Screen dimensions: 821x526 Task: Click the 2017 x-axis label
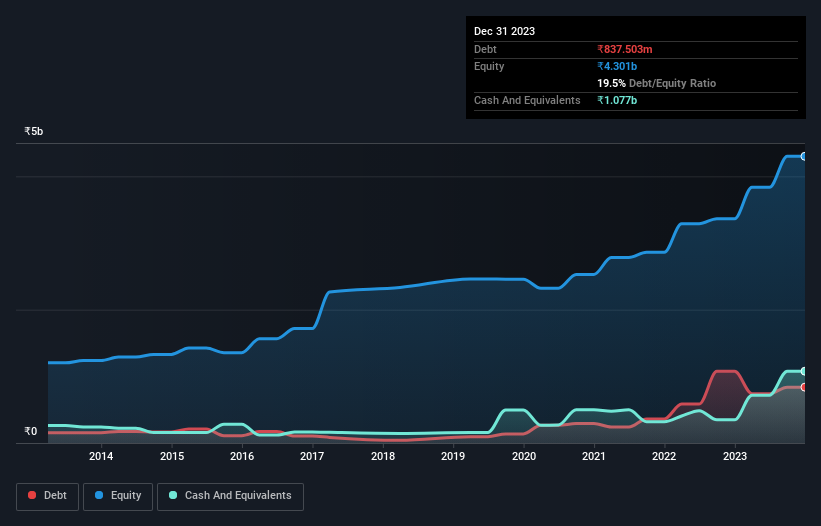[x=312, y=456]
